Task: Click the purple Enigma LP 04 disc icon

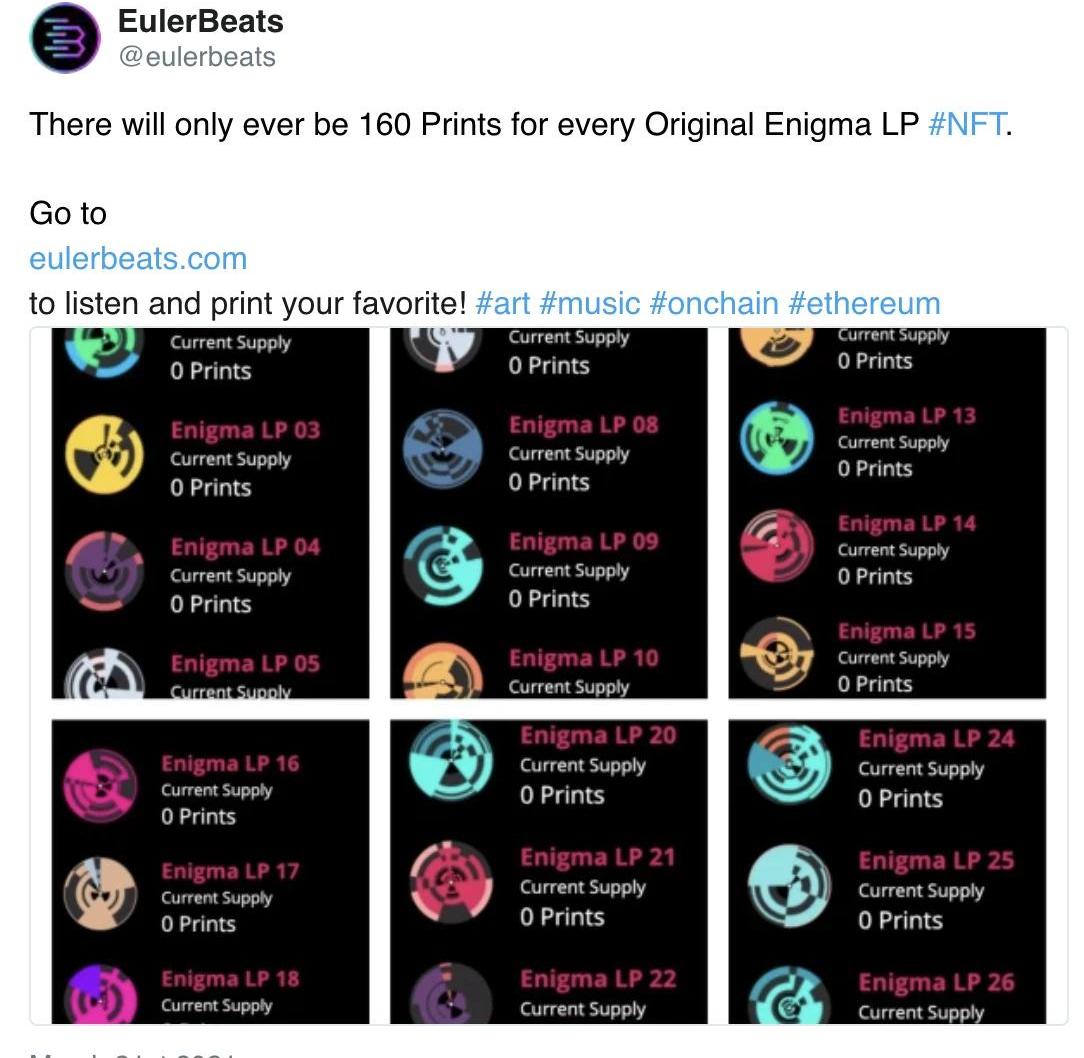Action: click(x=104, y=570)
